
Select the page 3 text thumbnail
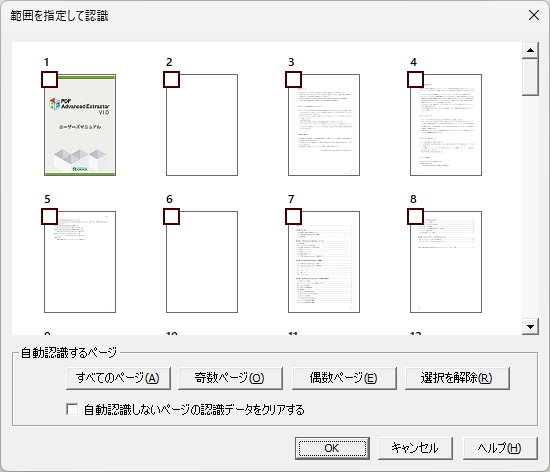tap(324, 125)
